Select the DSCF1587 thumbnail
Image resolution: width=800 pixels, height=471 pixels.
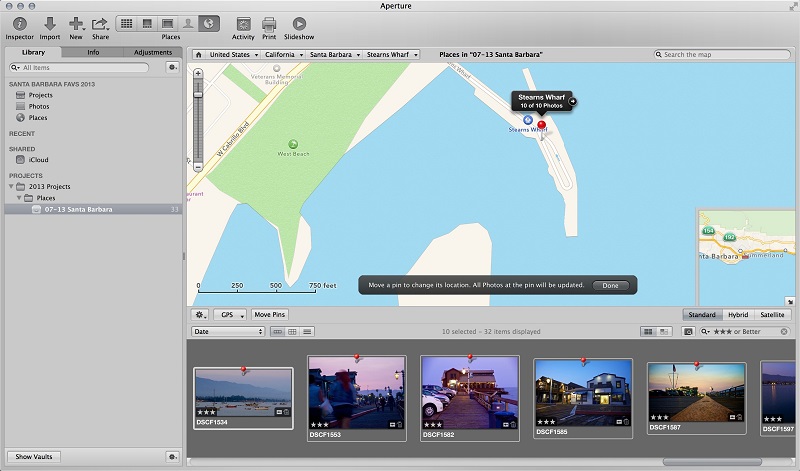point(696,398)
